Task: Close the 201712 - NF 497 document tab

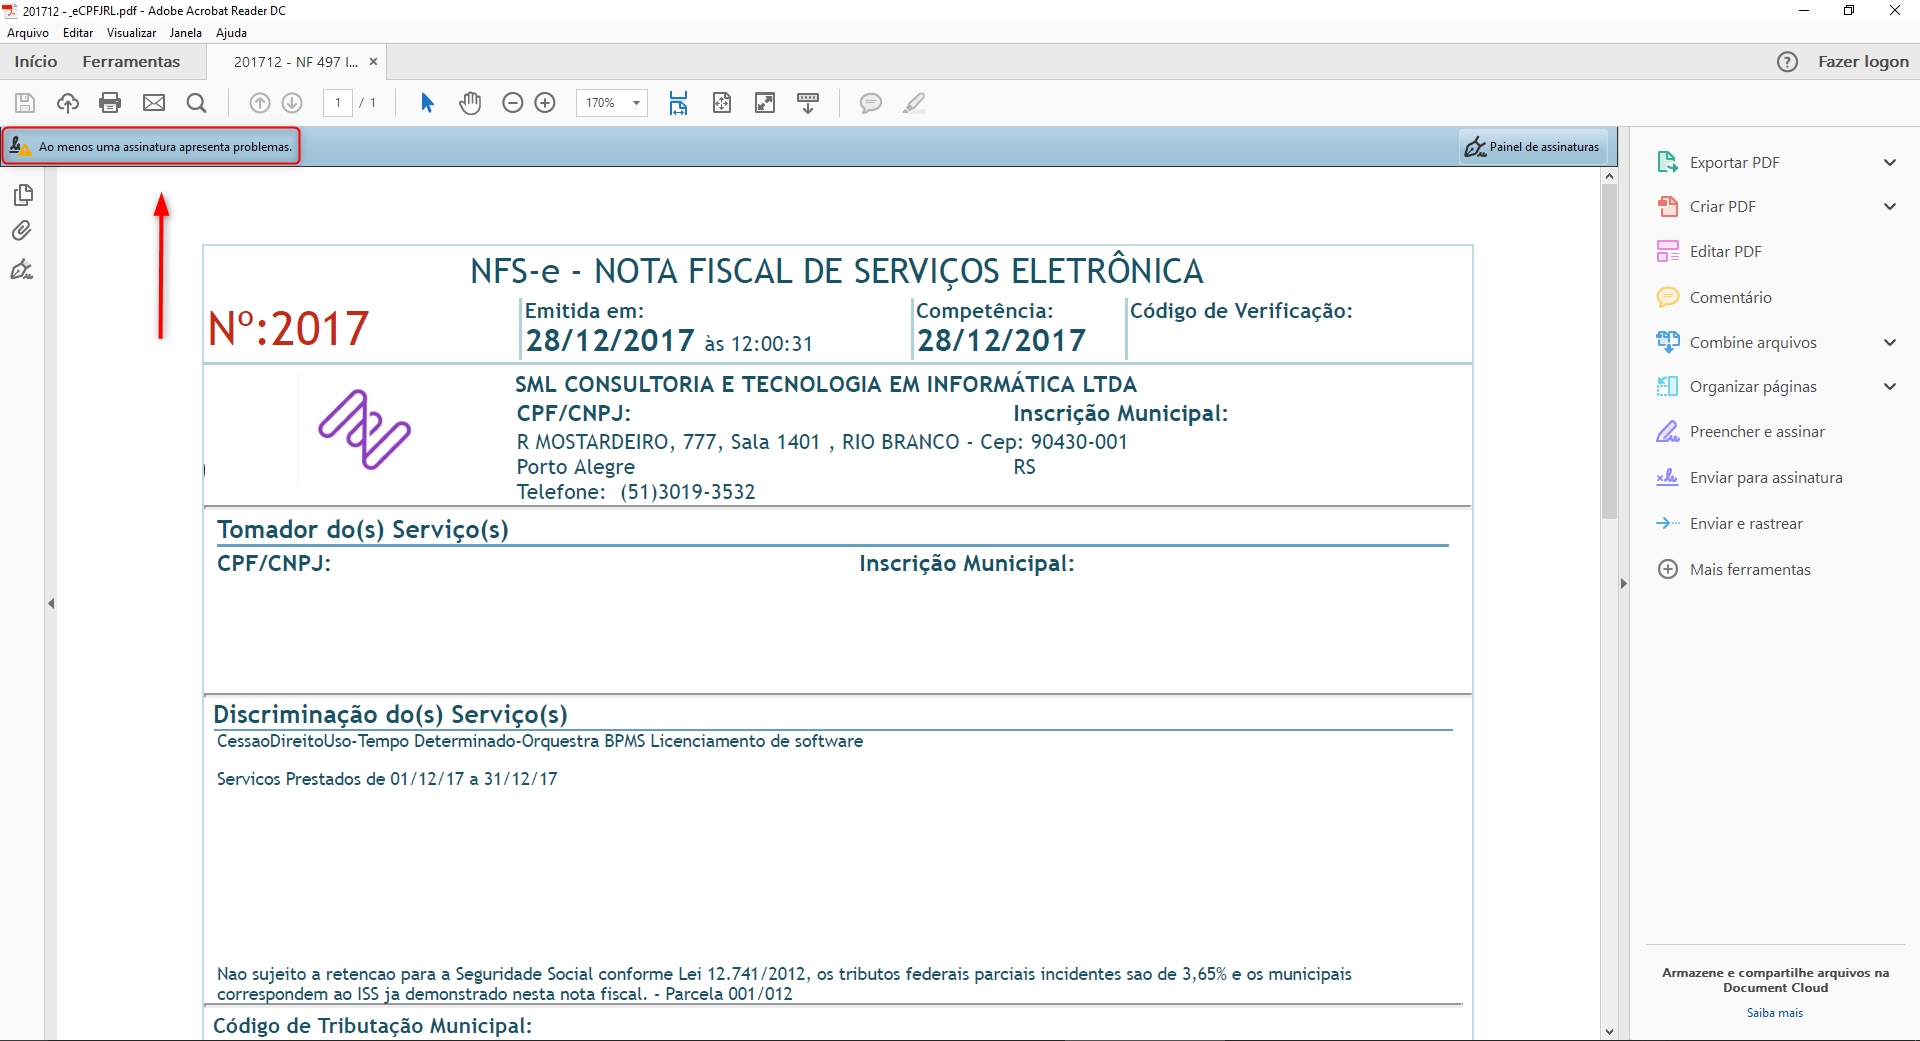Action: point(373,62)
